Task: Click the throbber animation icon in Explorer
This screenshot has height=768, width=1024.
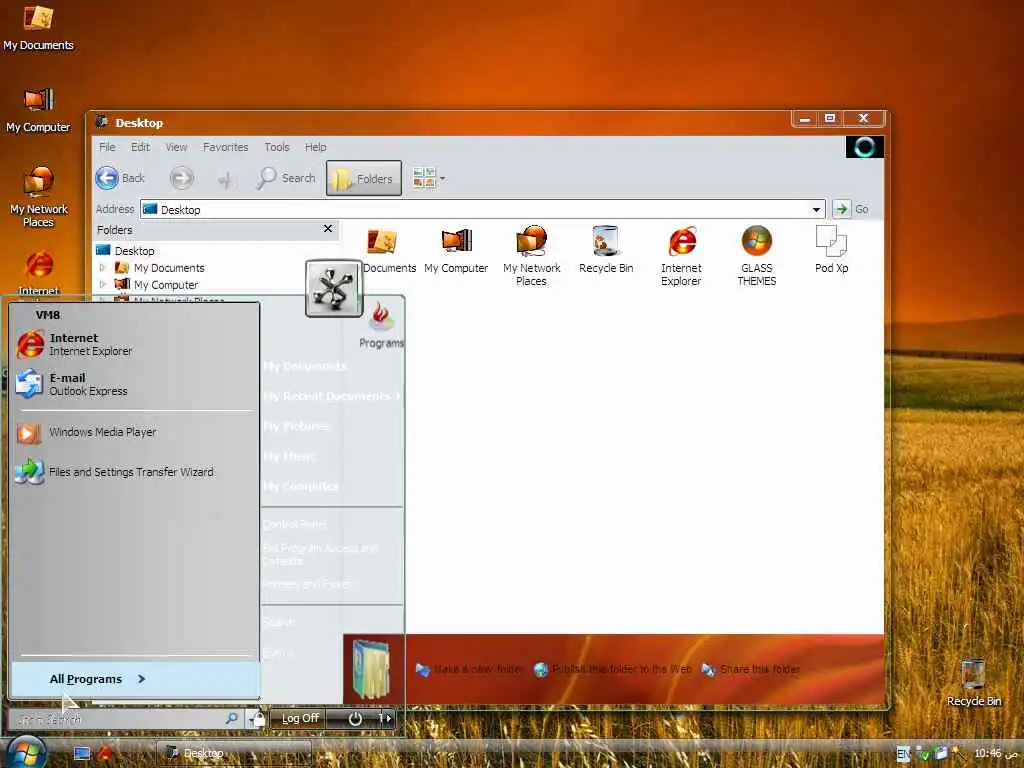Action: [x=865, y=147]
